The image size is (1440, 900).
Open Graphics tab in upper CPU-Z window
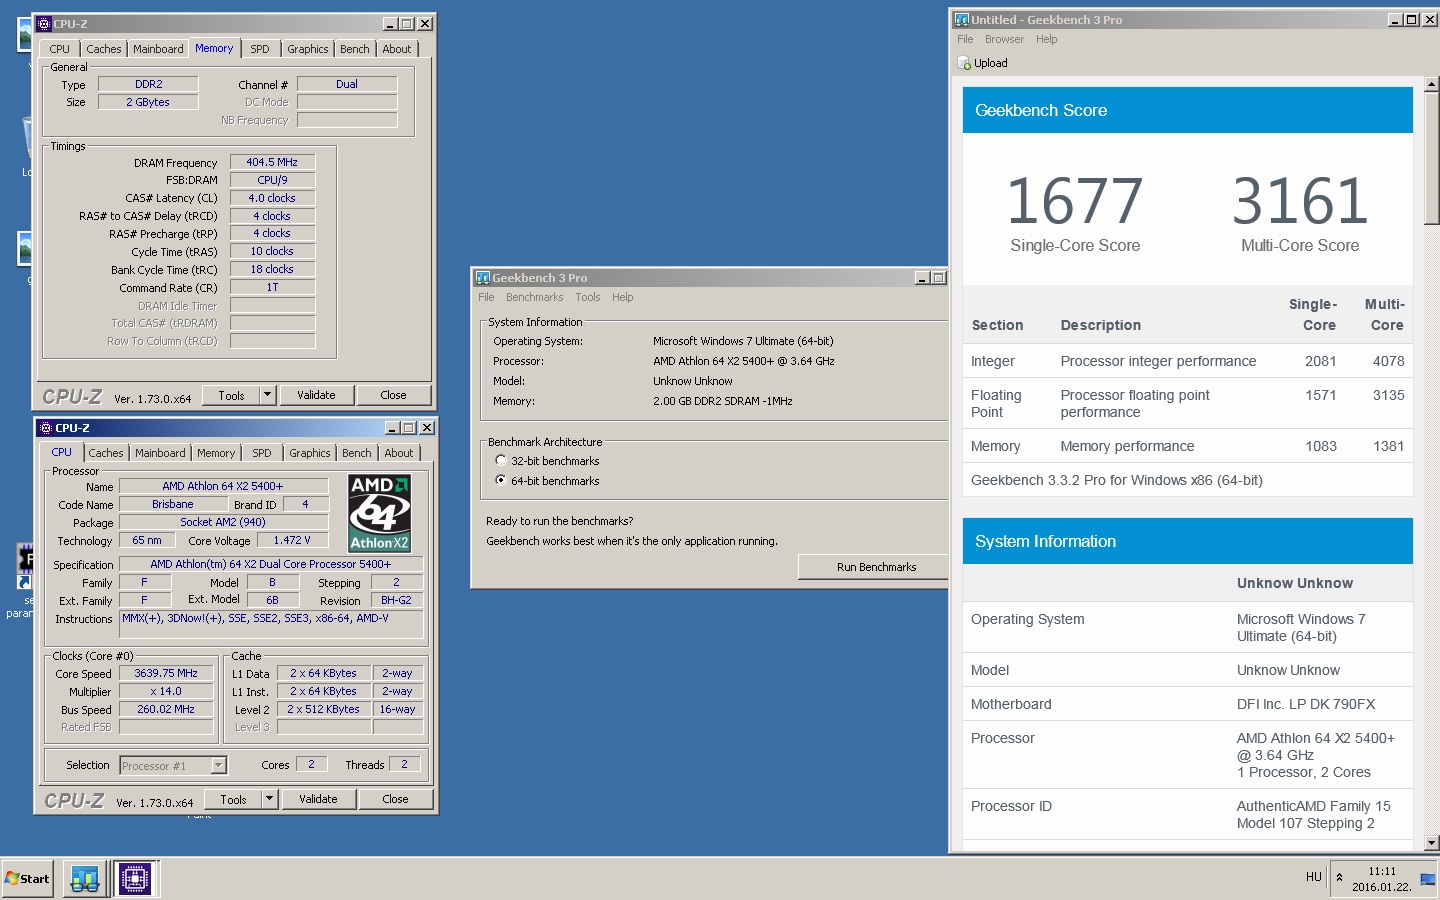tap(308, 49)
